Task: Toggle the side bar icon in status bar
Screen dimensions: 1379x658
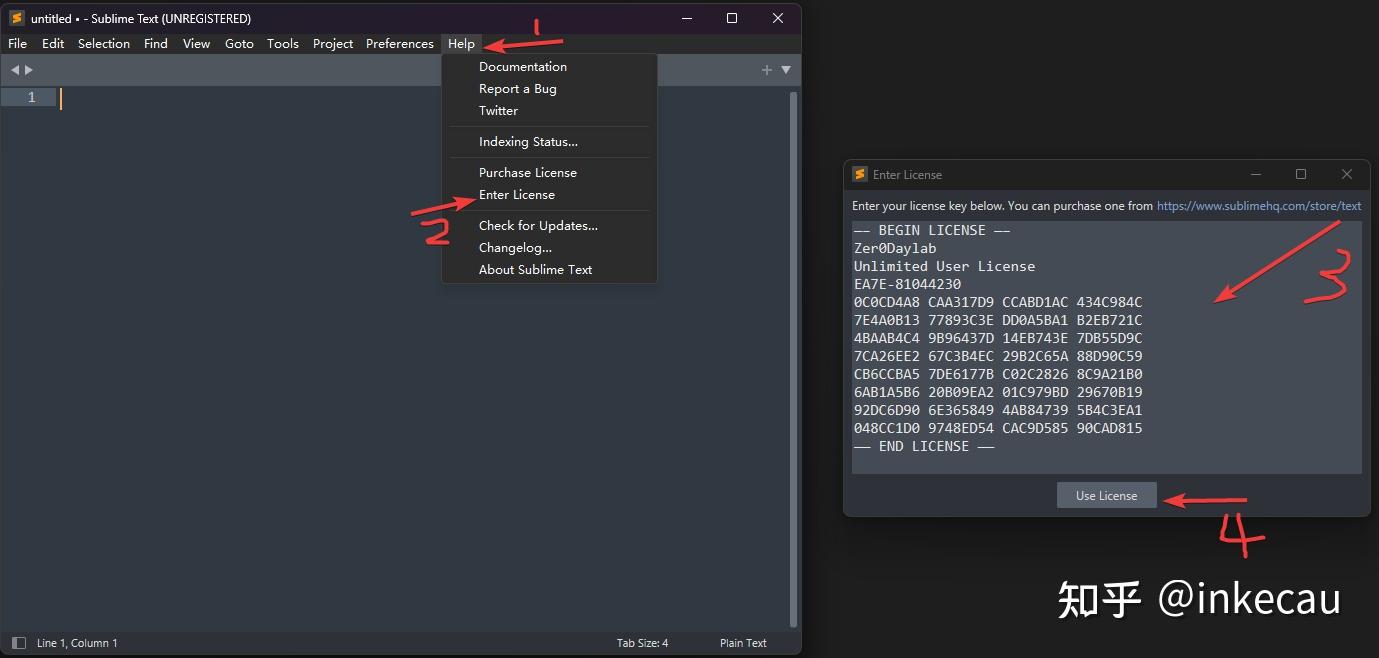Action: 18,643
